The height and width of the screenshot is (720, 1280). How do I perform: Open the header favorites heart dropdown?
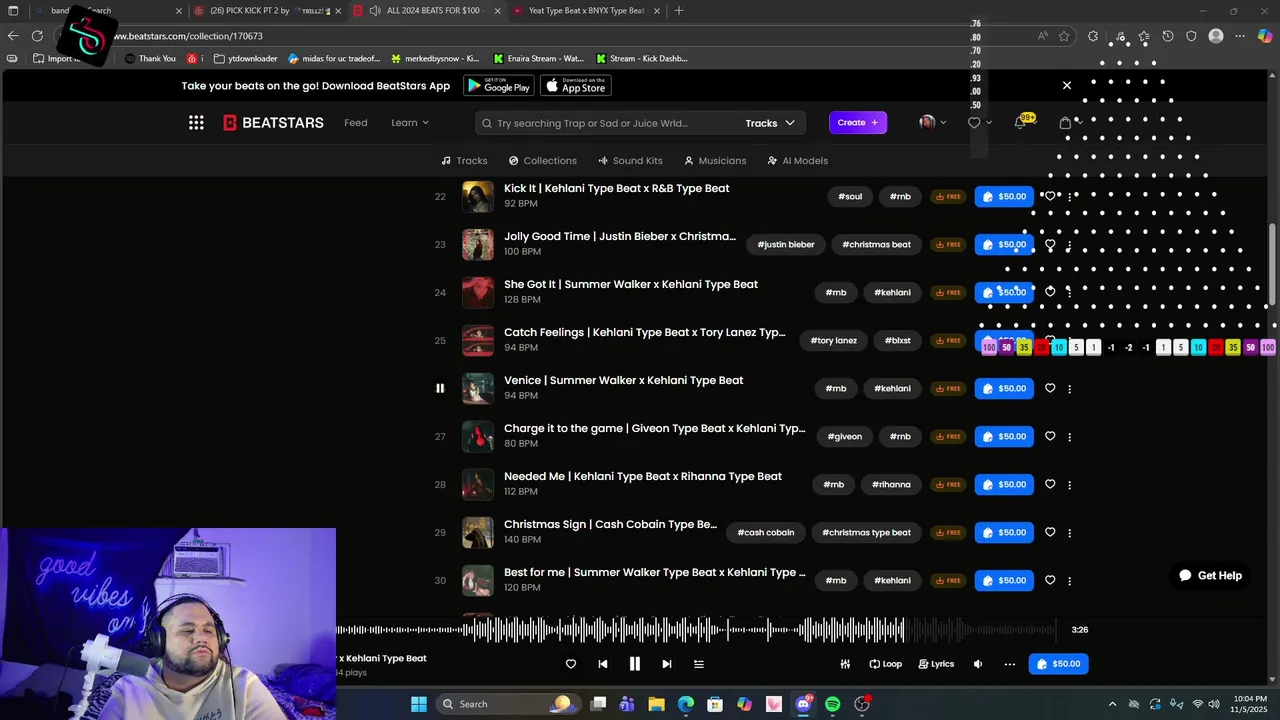click(x=980, y=123)
